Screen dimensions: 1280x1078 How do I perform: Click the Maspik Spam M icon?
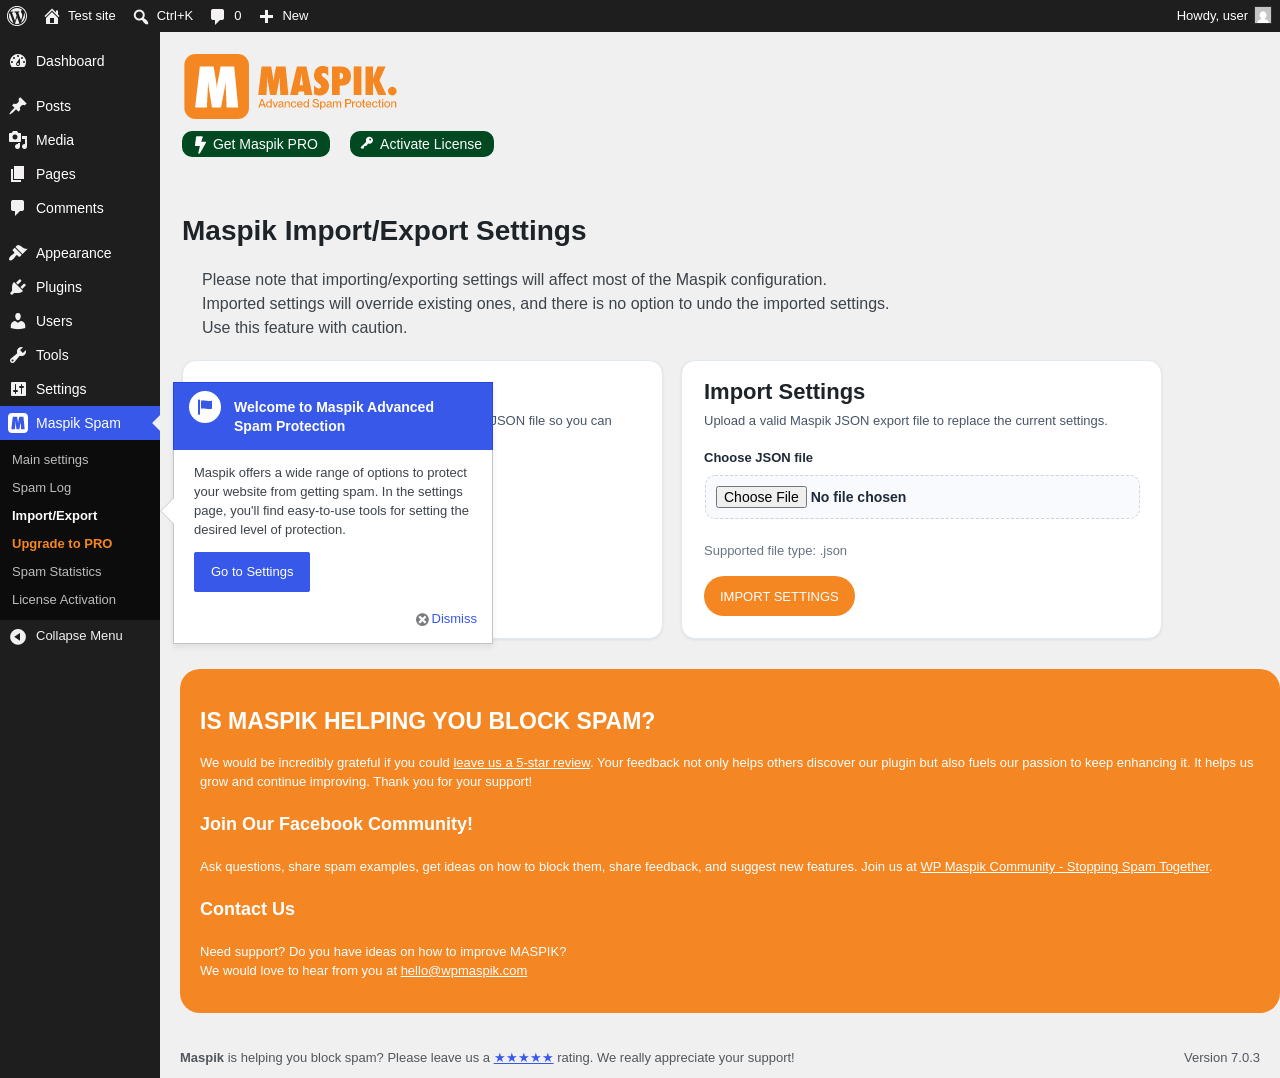point(18,423)
